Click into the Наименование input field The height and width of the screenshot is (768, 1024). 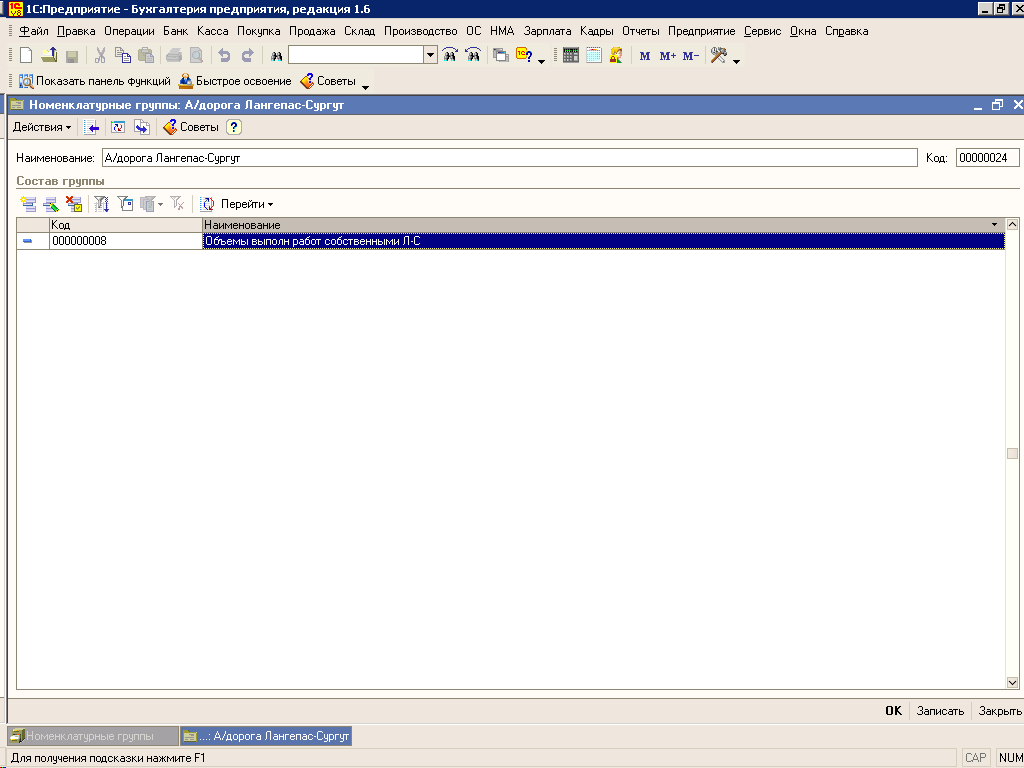click(509, 157)
